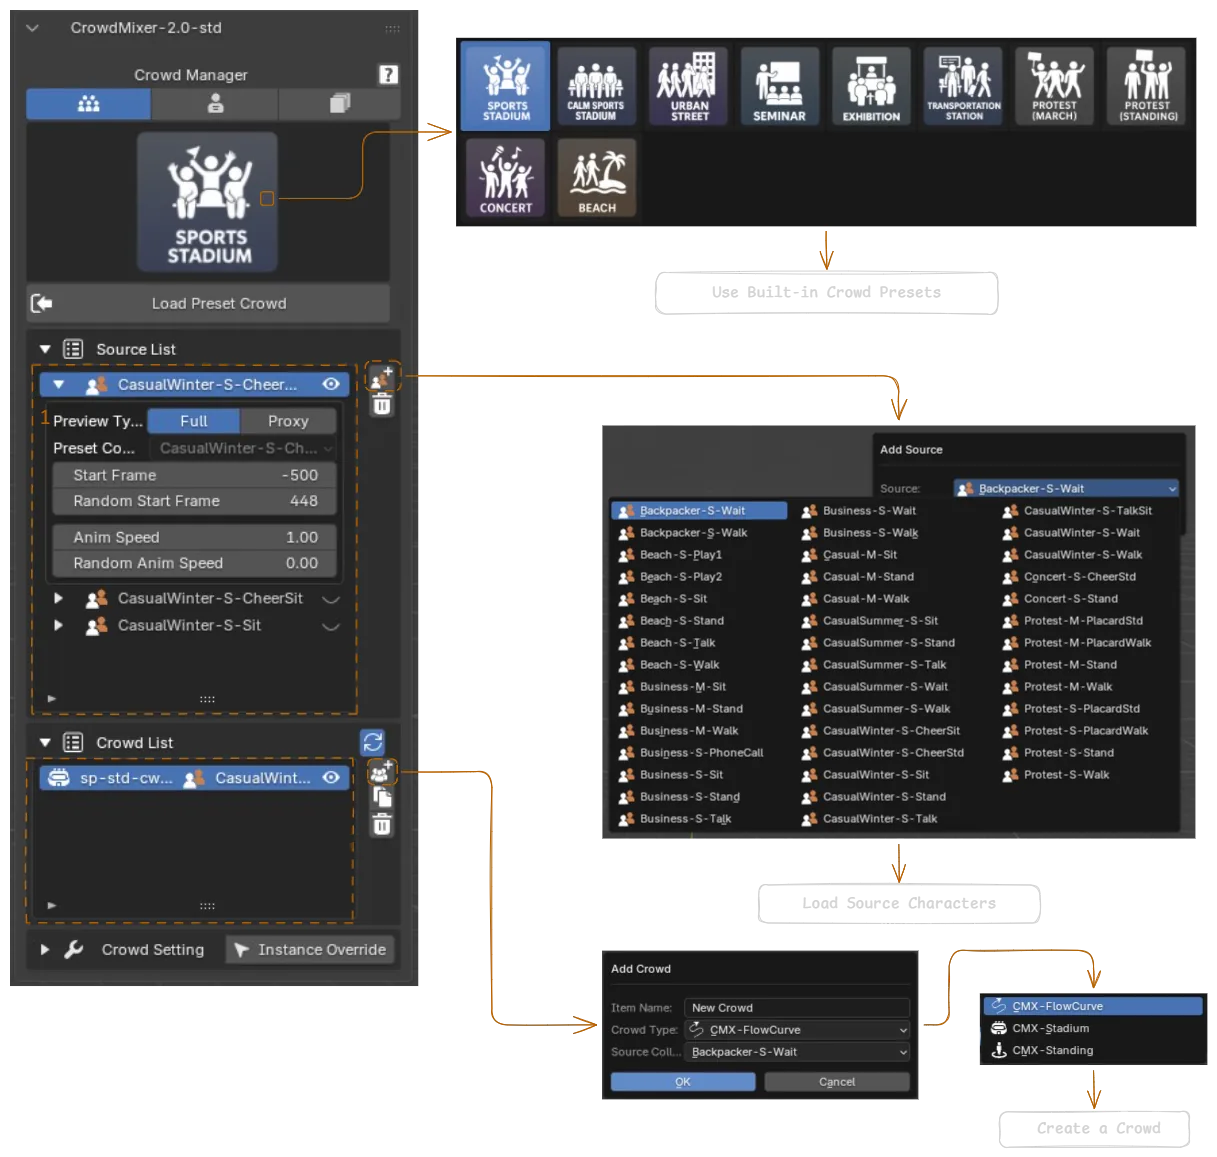The width and height of the screenshot is (1217, 1157).
Task: Collapse the Crowd List section
Action: coord(45,742)
